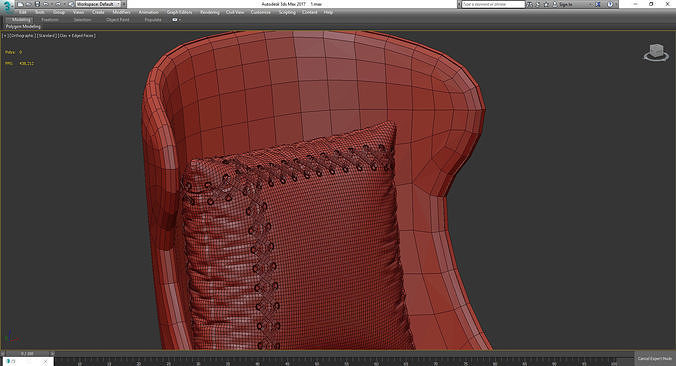Click the keyword search input field
Screen dimensions: 676x366
click(493, 4)
